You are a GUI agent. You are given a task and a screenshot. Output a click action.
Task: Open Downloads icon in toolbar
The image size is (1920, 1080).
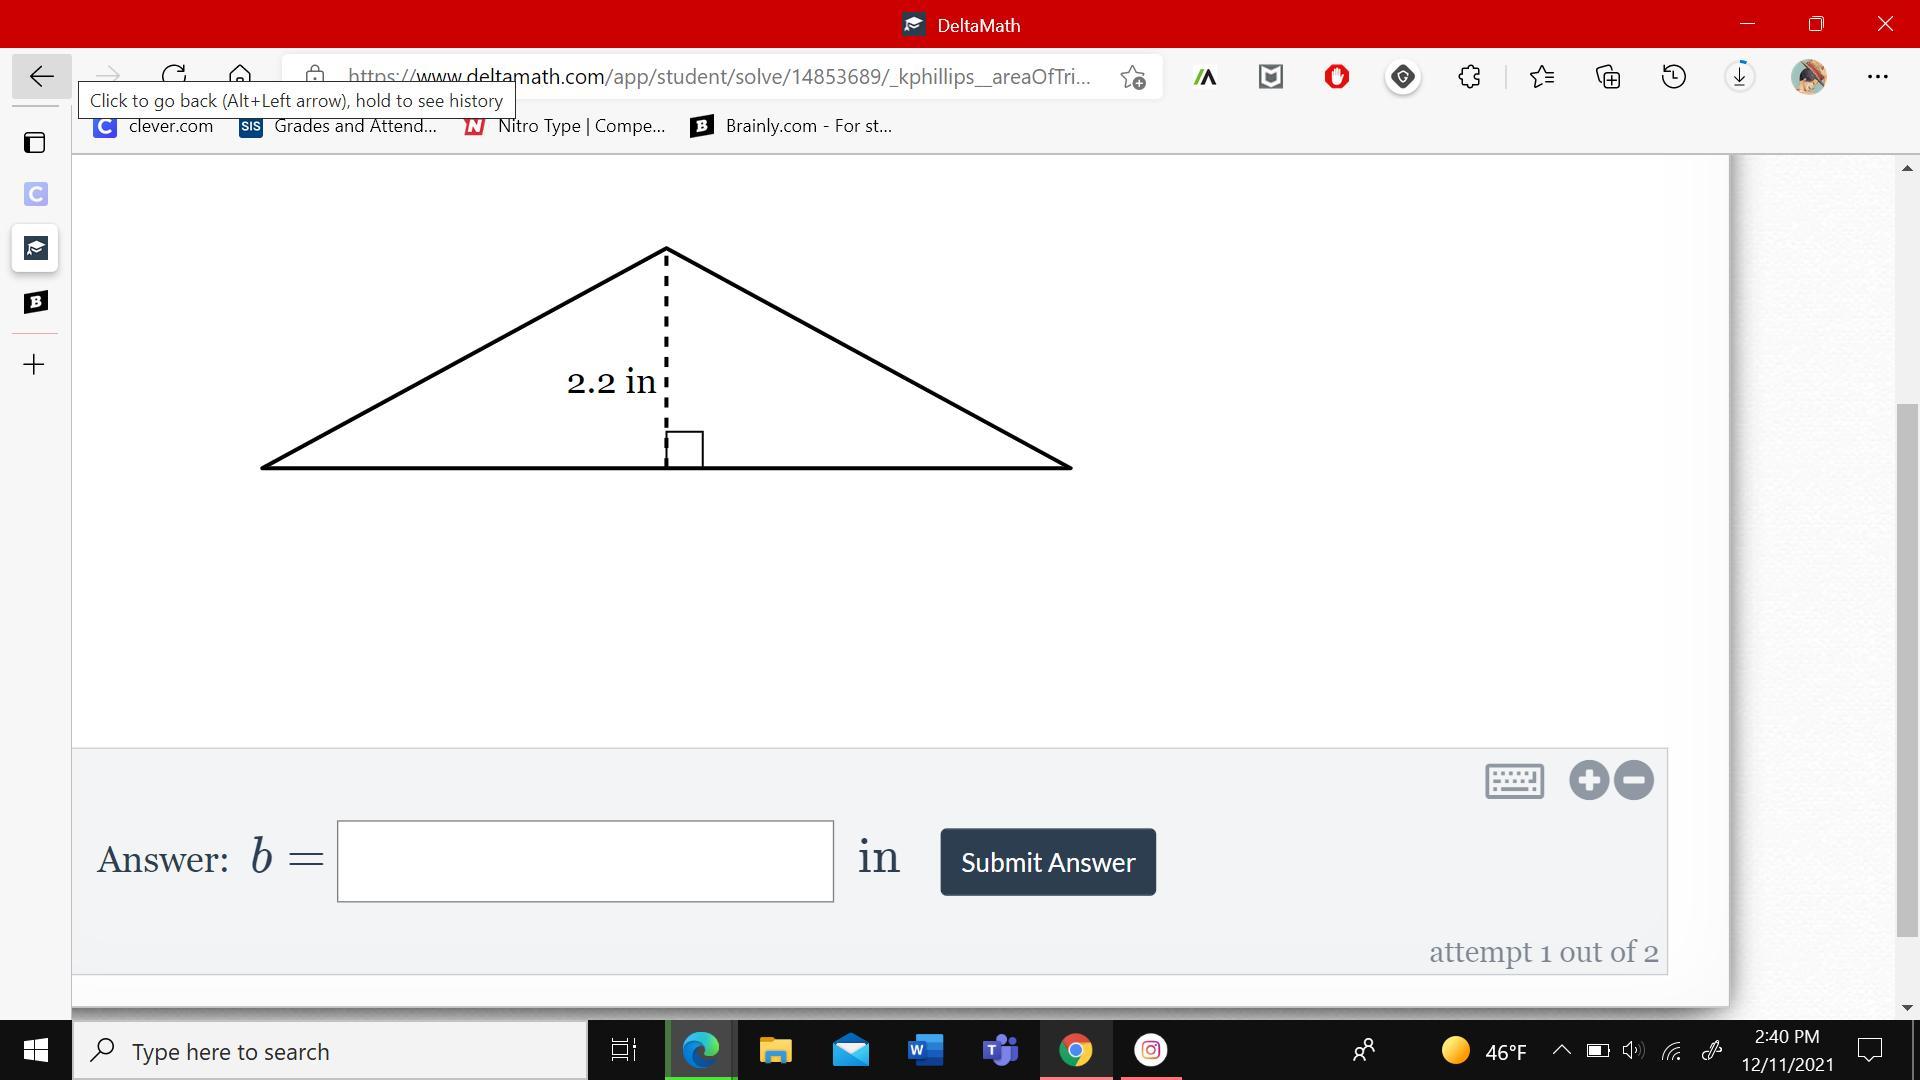pos(1739,77)
